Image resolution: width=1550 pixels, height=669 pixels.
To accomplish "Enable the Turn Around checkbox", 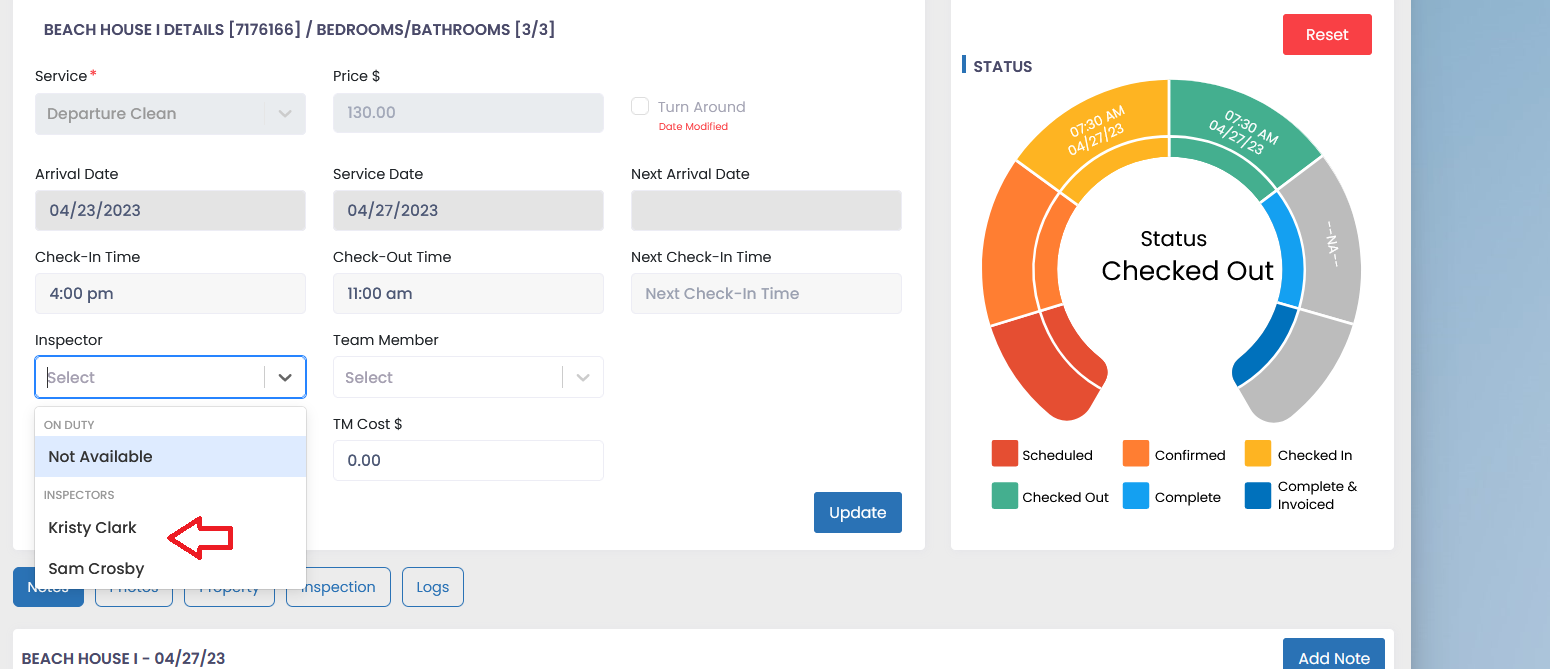I will [639, 106].
